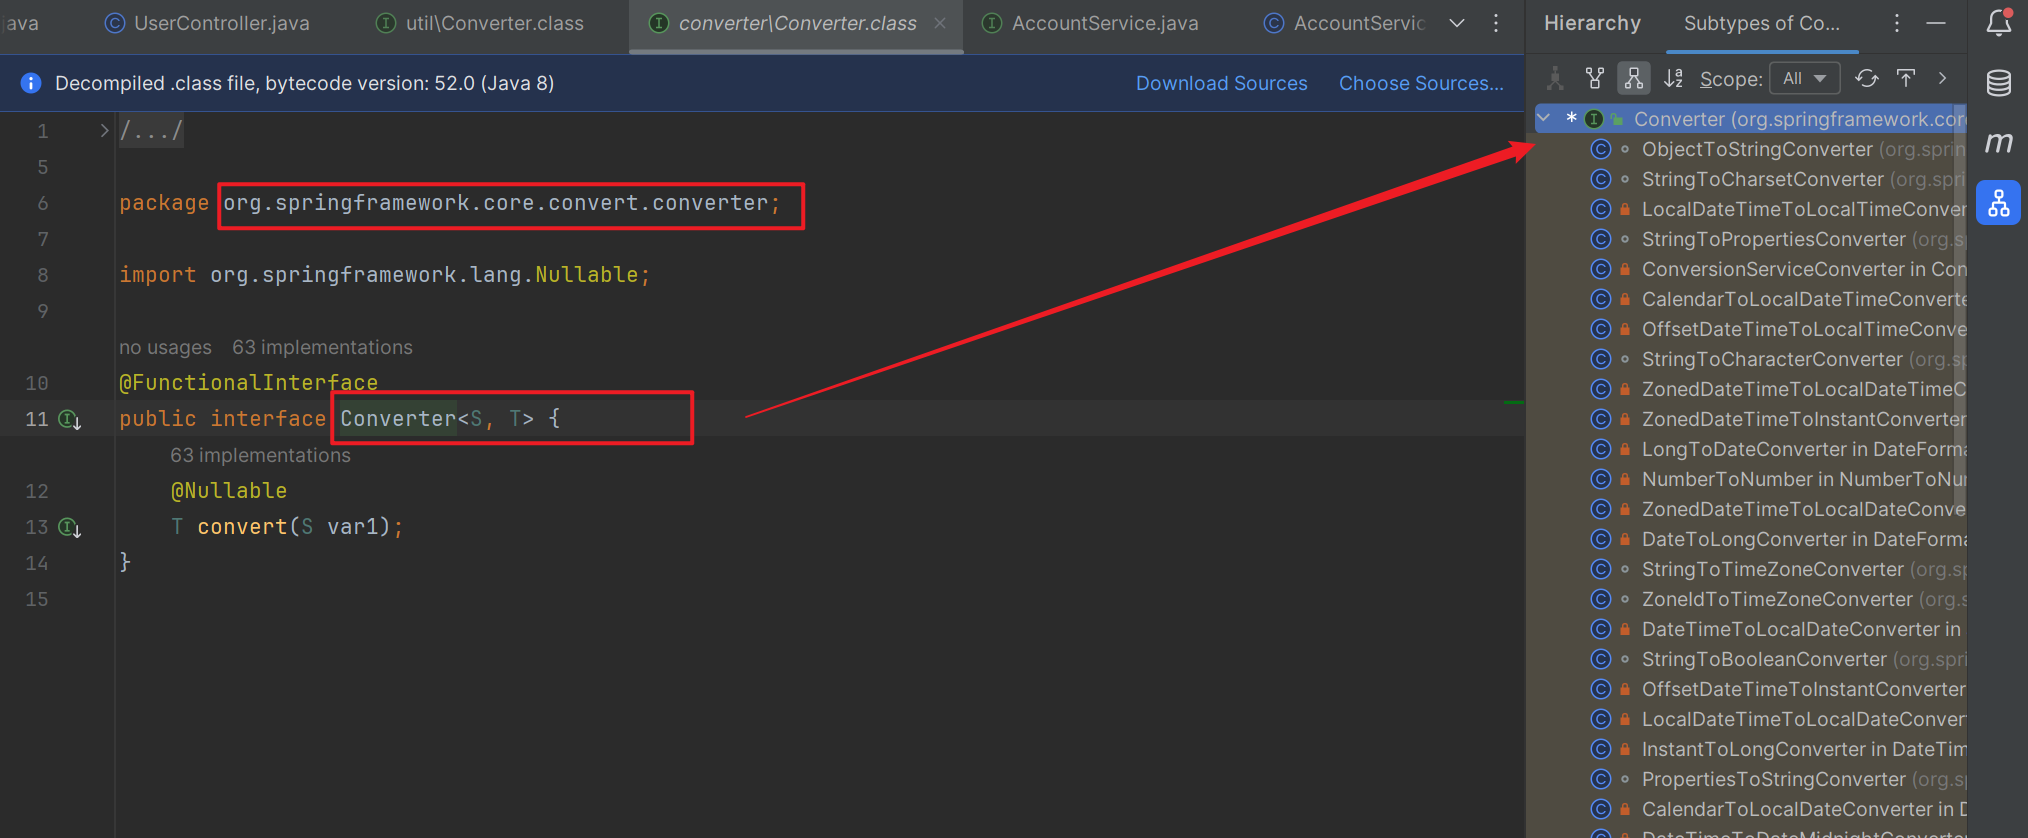
Task: Click 'no usages' inlay hint
Action: click(165, 347)
